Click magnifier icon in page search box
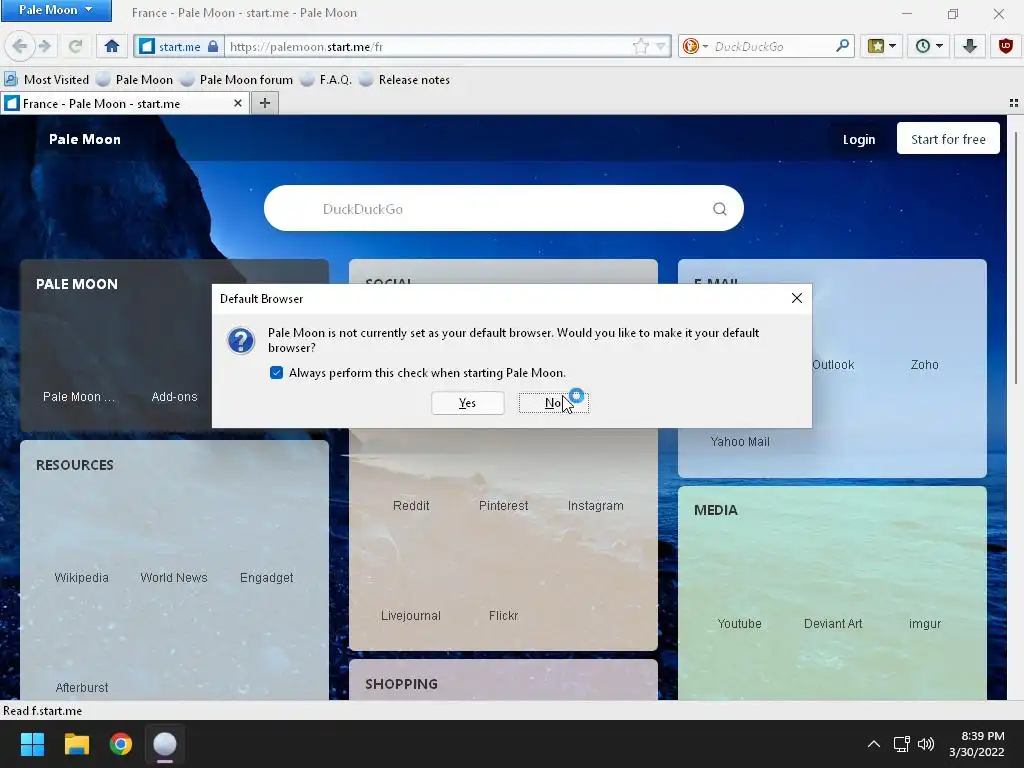Viewport: 1024px width, 768px height. point(720,209)
